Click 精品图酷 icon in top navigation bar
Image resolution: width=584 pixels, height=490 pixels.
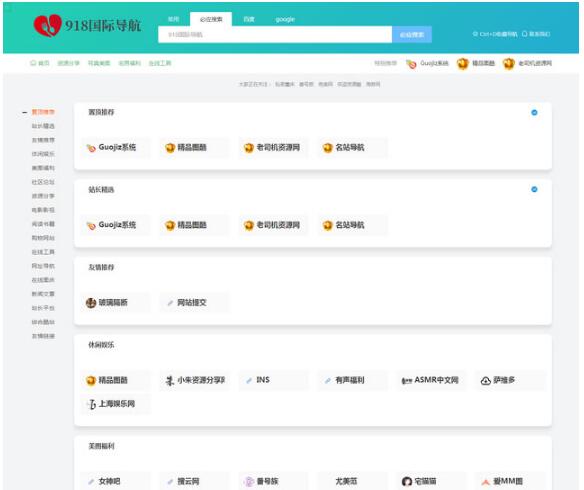click(x=463, y=64)
